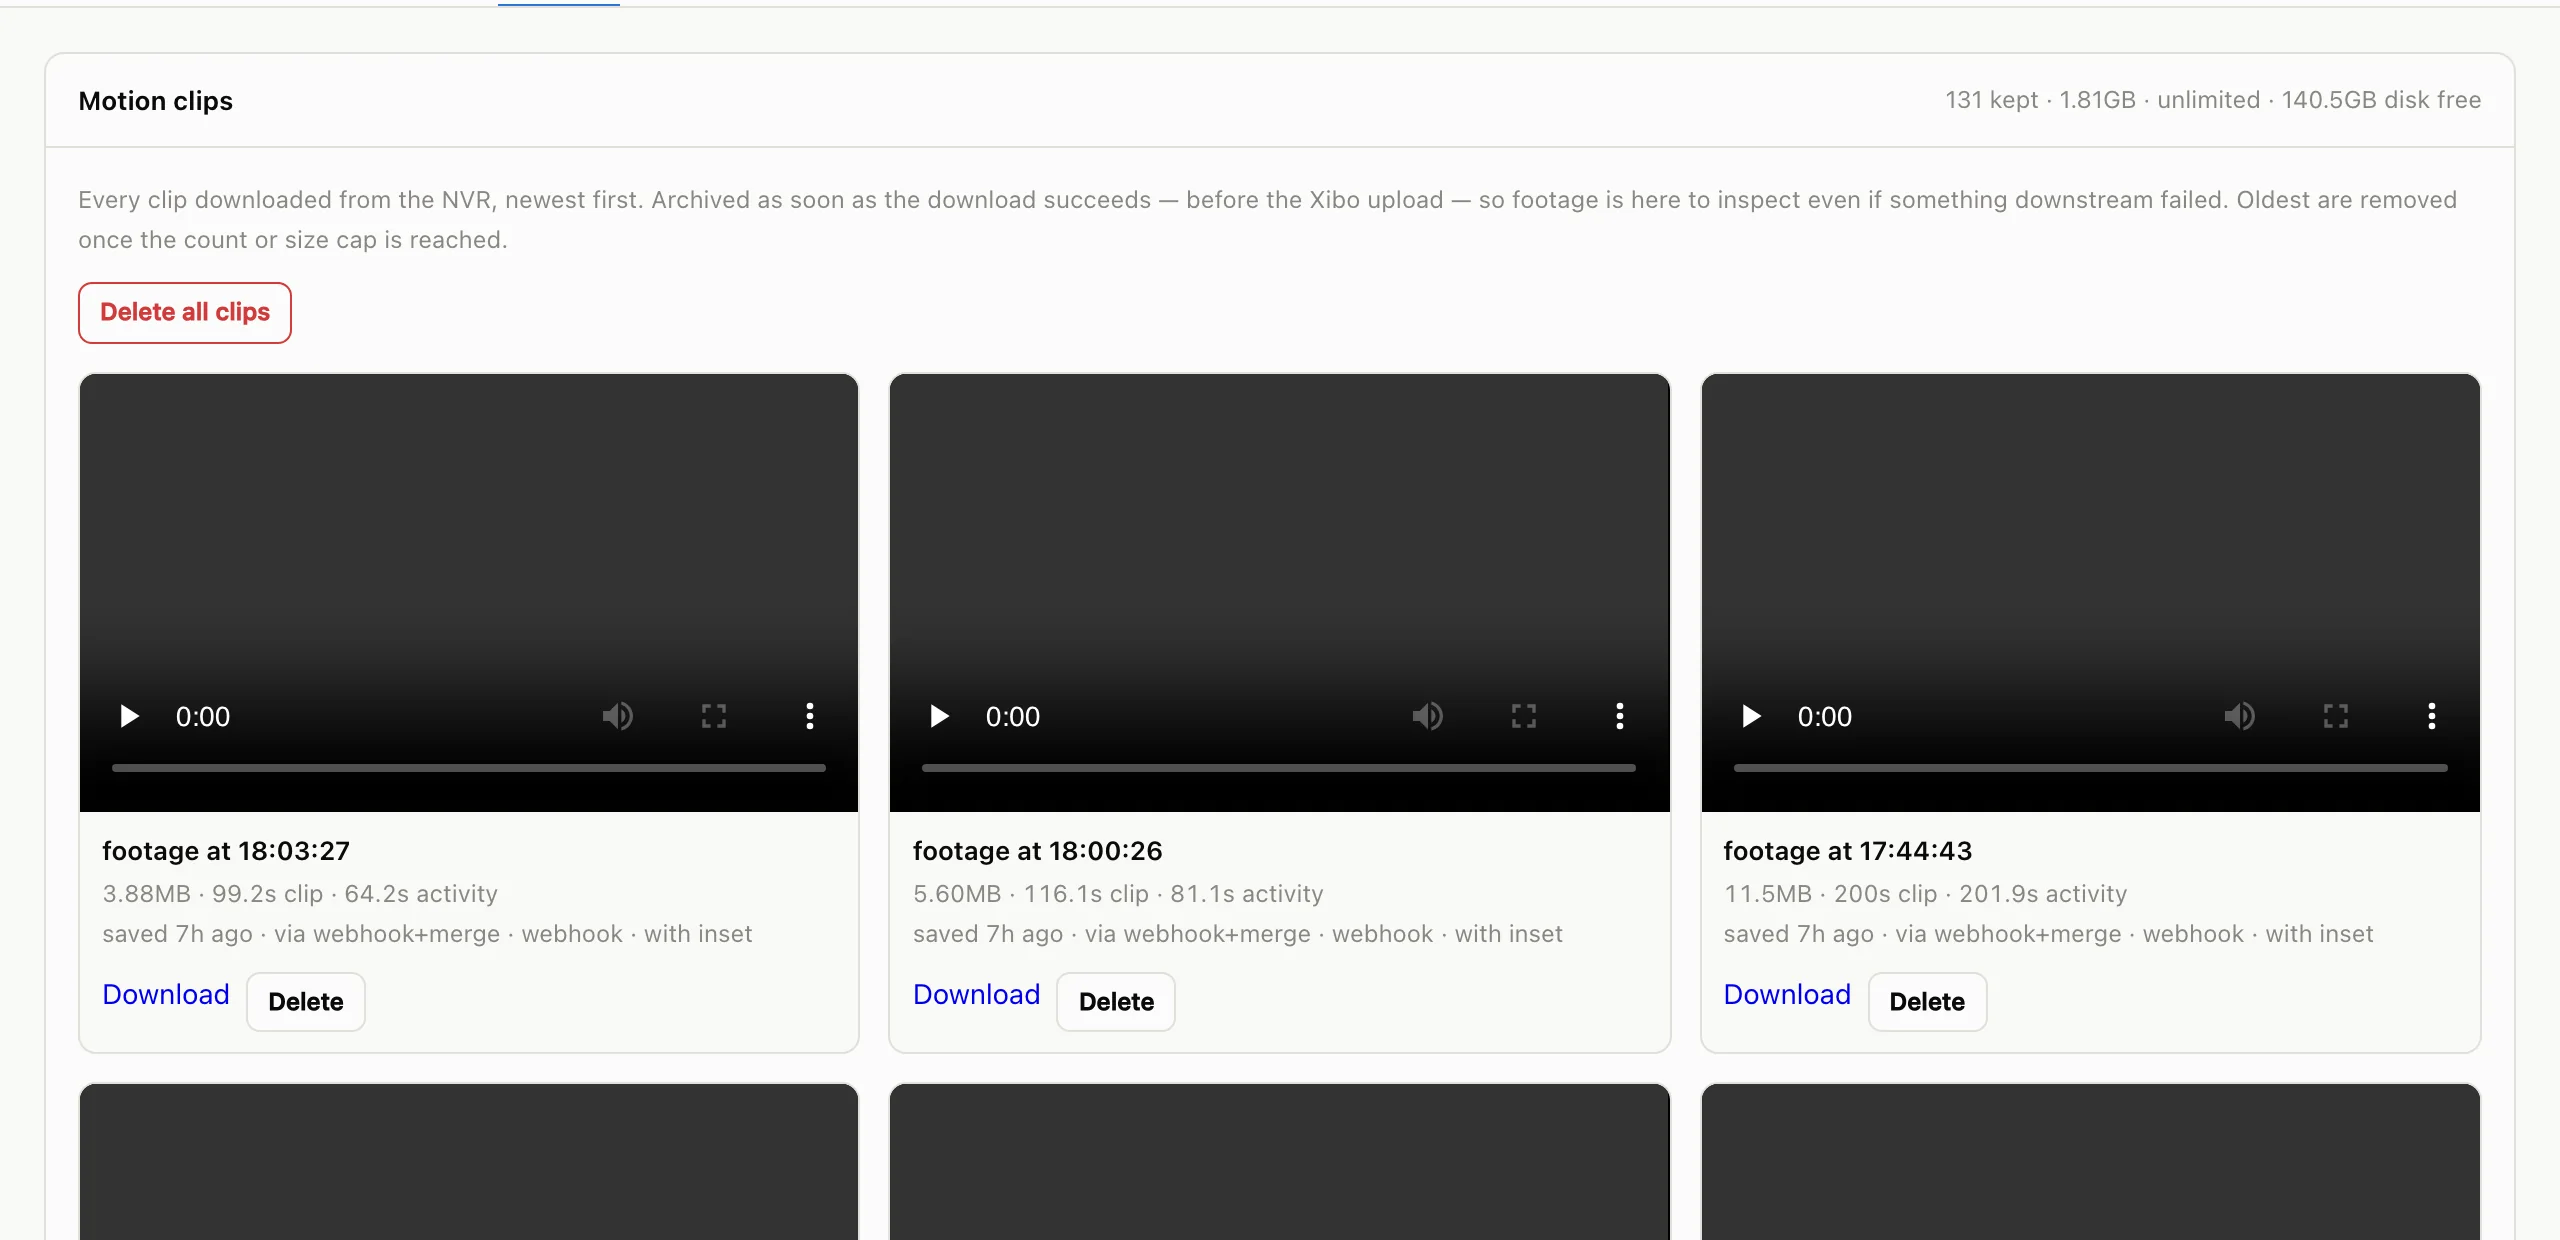Click the 0:00 timestamp on 18:00:26 clip
Viewport: 2560px width, 1240px height.
point(1013,717)
